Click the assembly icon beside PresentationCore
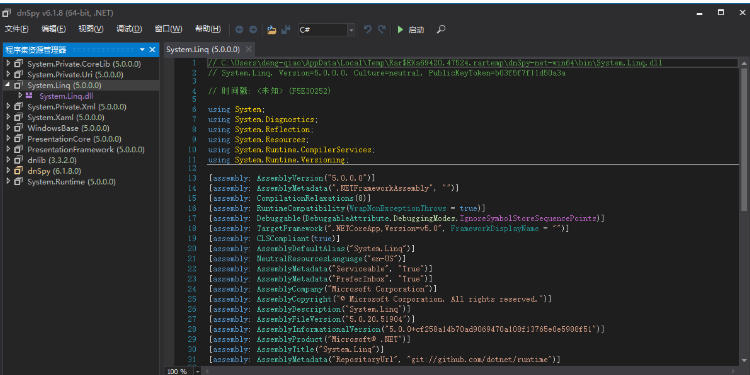Image resolution: width=750 pixels, height=375 pixels. pyautogui.click(x=18, y=139)
